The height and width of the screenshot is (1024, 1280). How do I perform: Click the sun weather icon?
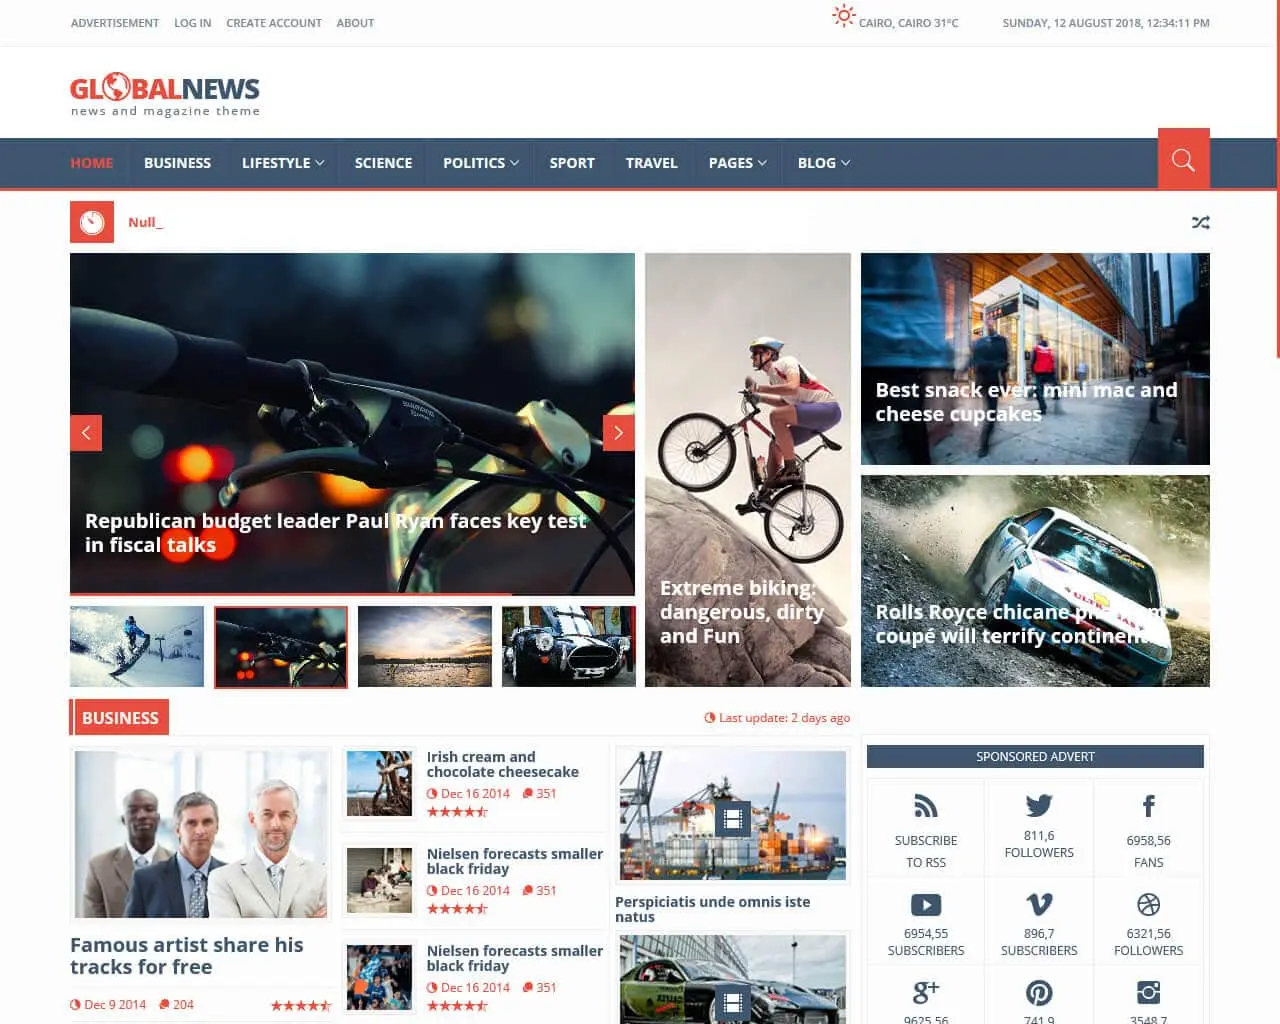tap(844, 16)
